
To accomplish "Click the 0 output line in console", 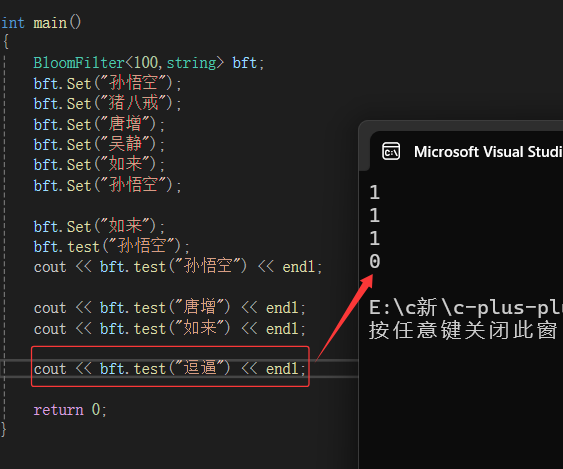I will [374, 261].
